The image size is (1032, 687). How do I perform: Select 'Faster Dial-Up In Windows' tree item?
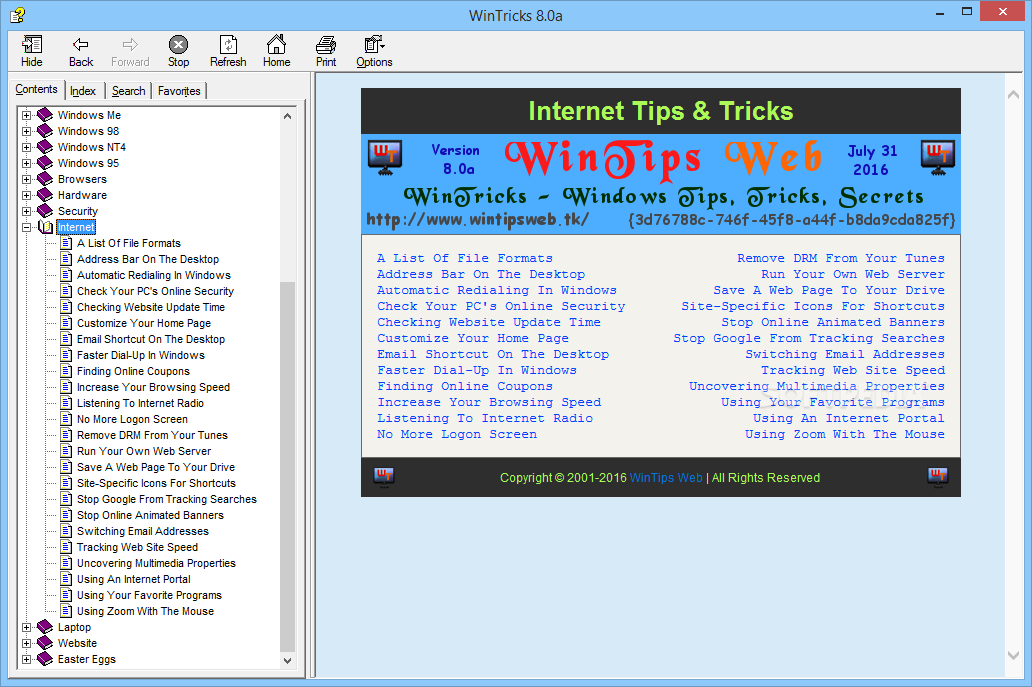tap(141, 355)
